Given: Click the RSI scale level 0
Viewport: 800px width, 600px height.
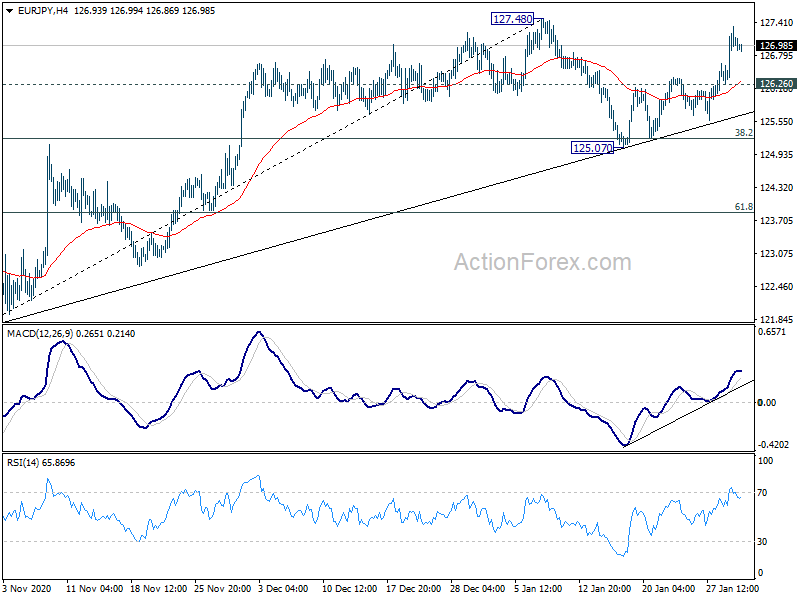Looking at the screenshot, I should coord(760,573).
